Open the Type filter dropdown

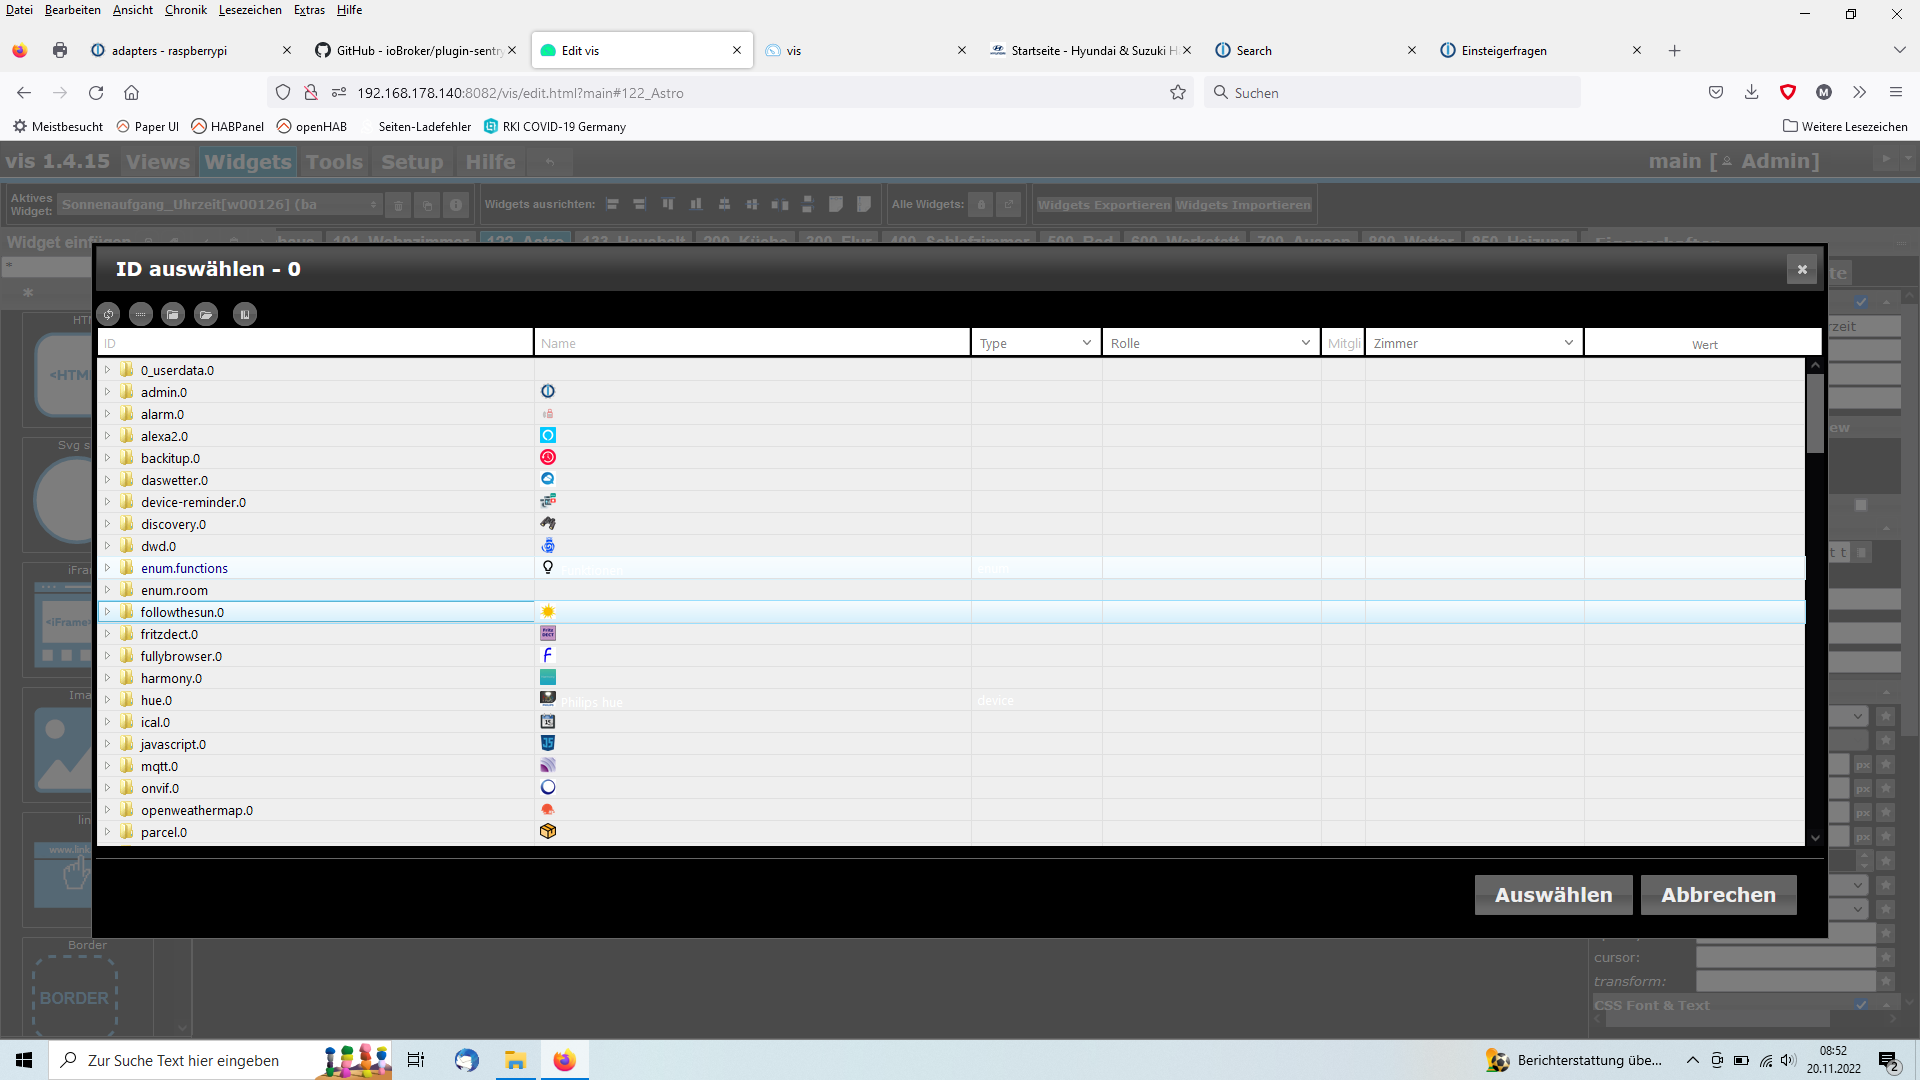[1035, 343]
